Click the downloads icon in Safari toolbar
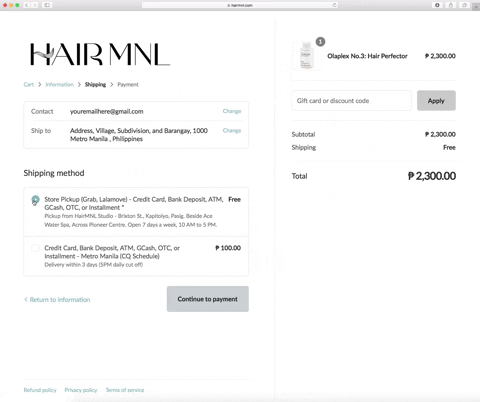 point(437,5)
